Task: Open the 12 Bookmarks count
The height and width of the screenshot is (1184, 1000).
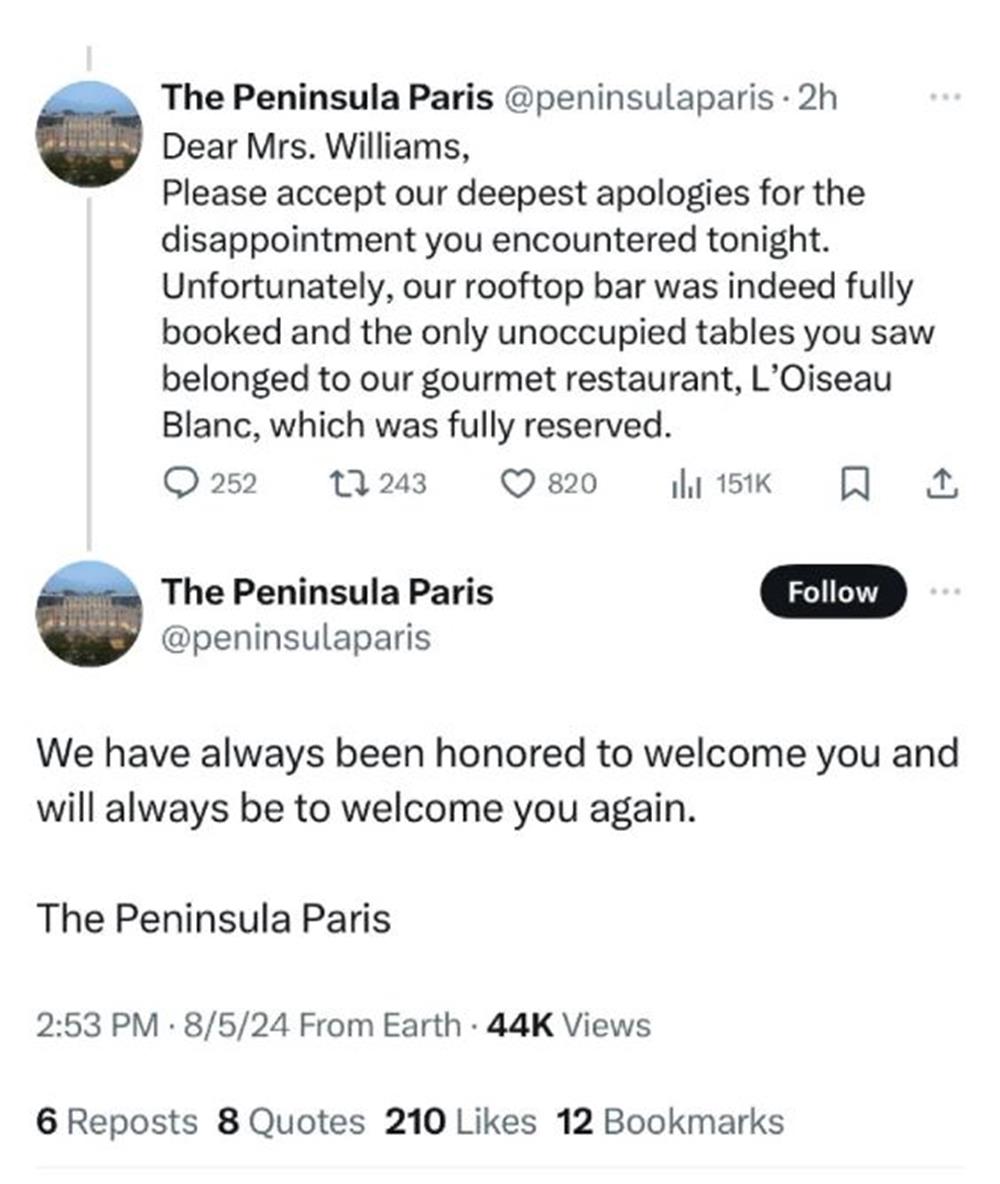Action: coord(670,1121)
